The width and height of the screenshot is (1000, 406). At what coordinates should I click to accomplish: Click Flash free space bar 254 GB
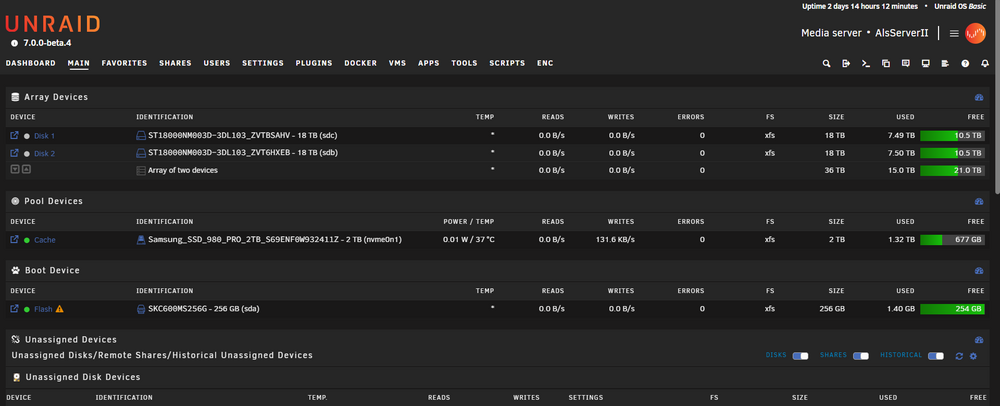pos(953,309)
